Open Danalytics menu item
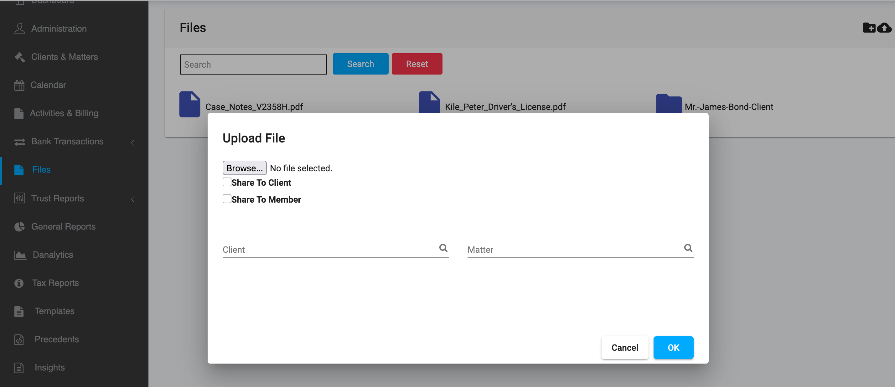The image size is (895, 387). 53,255
